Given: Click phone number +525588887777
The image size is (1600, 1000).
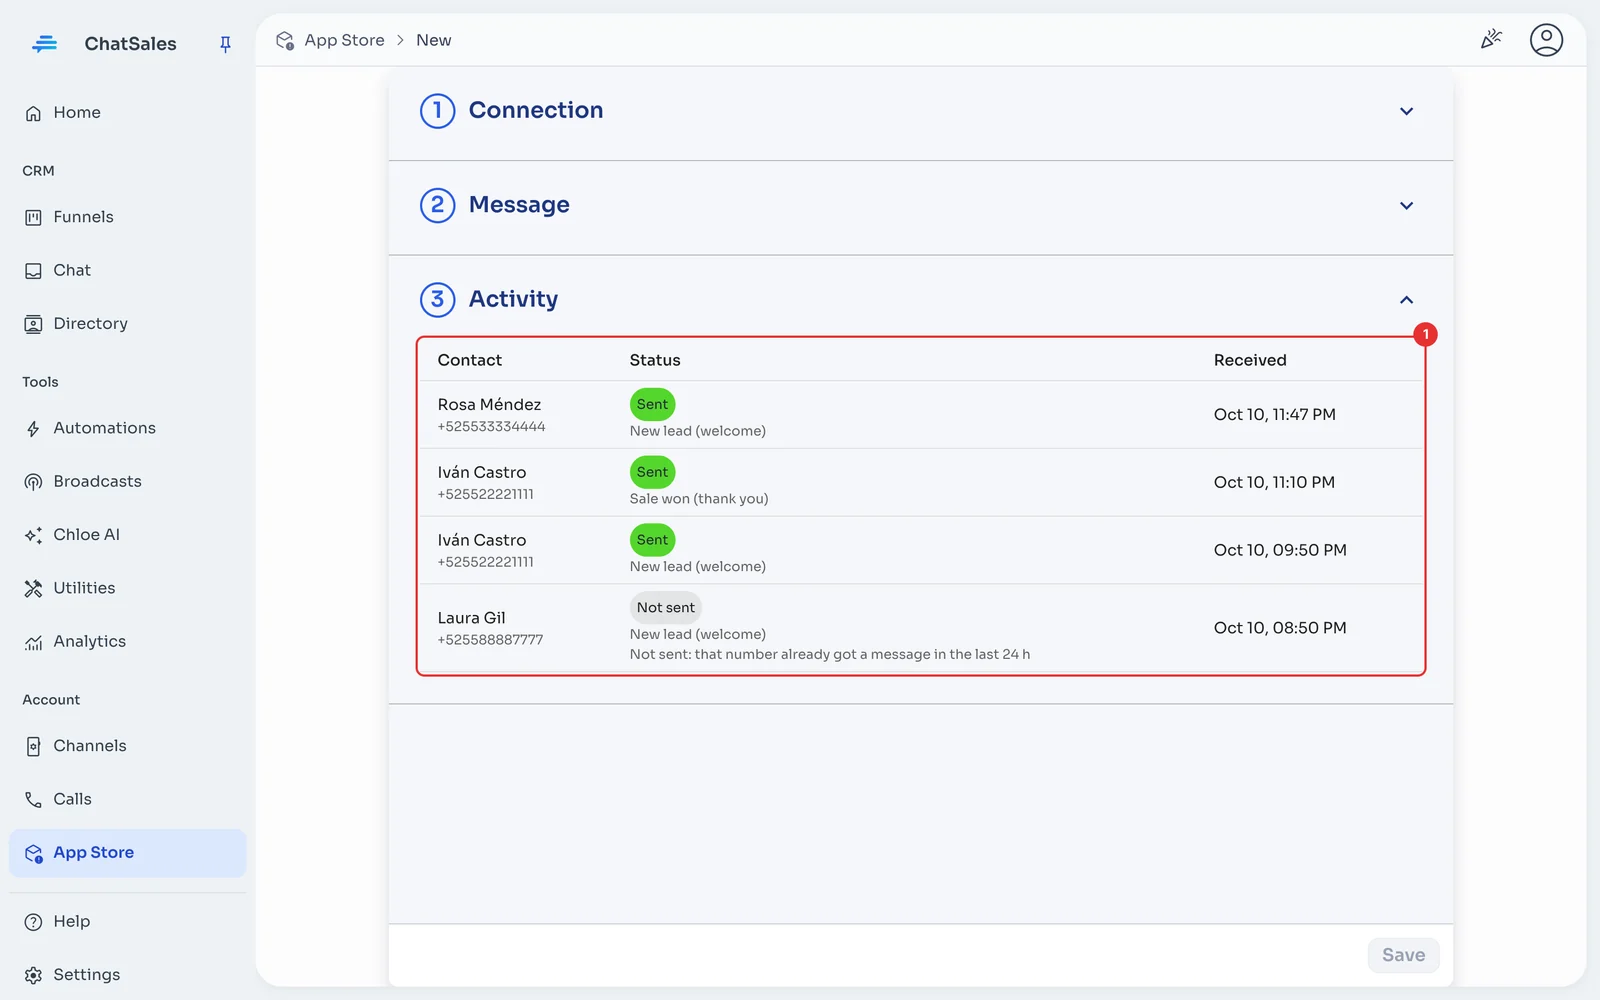Looking at the screenshot, I should click(490, 640).
